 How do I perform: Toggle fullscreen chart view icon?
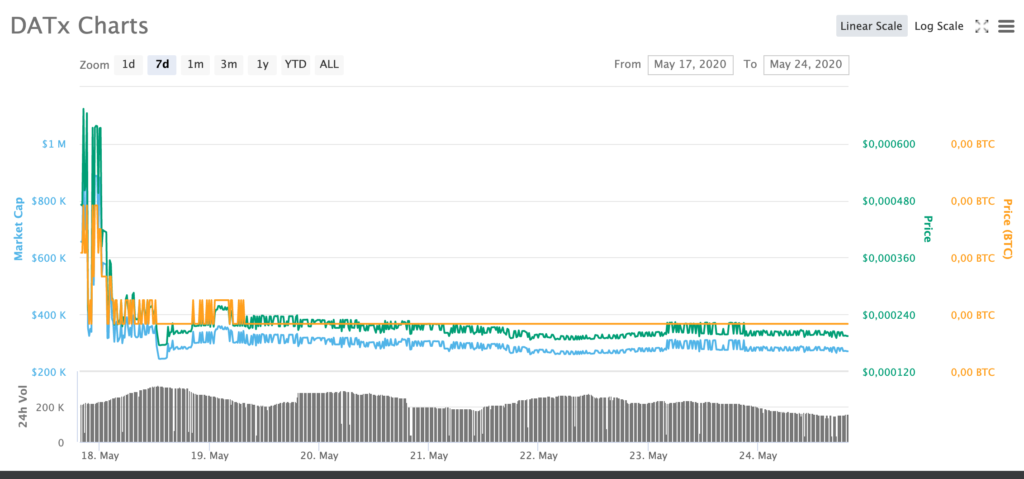982,26
